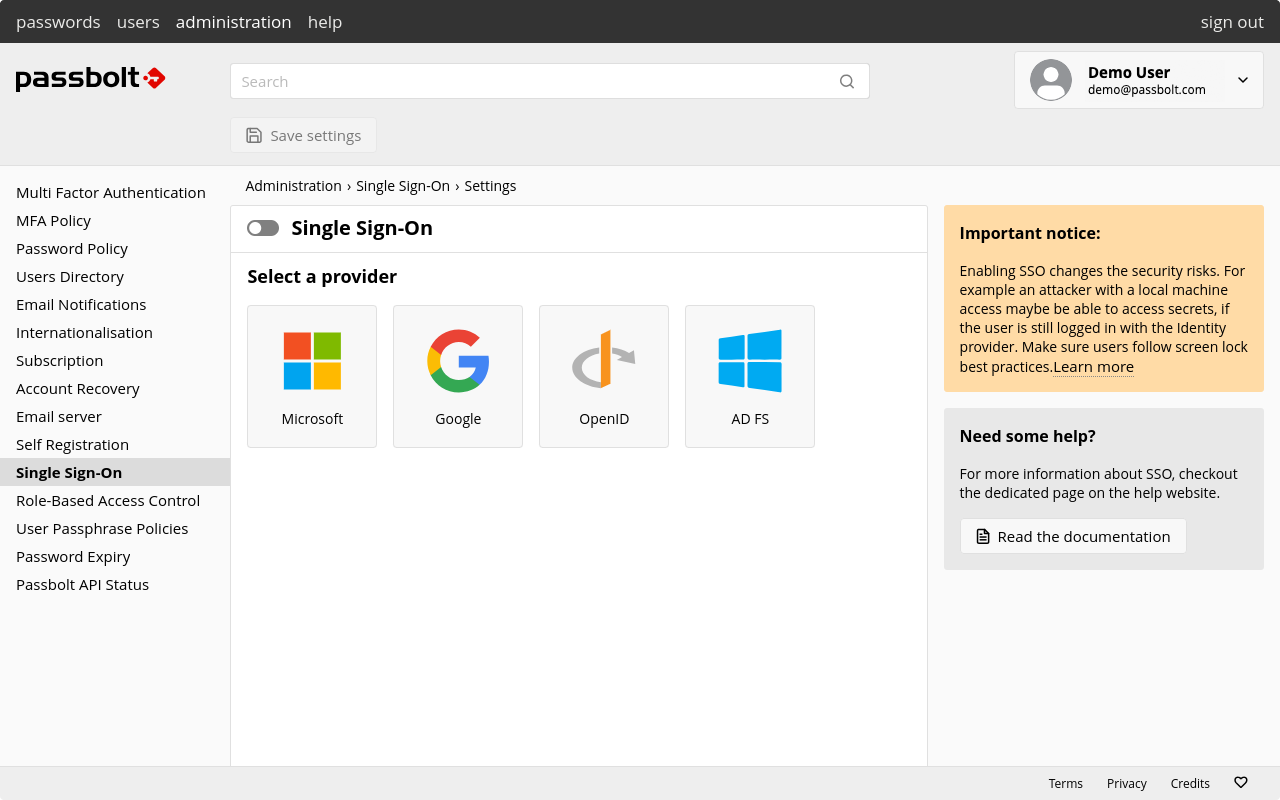Image resolution: width=1280 pixels, height=800 pixels.
Task: Click the search magnifier icon
Action: click(x=847, y=82)
